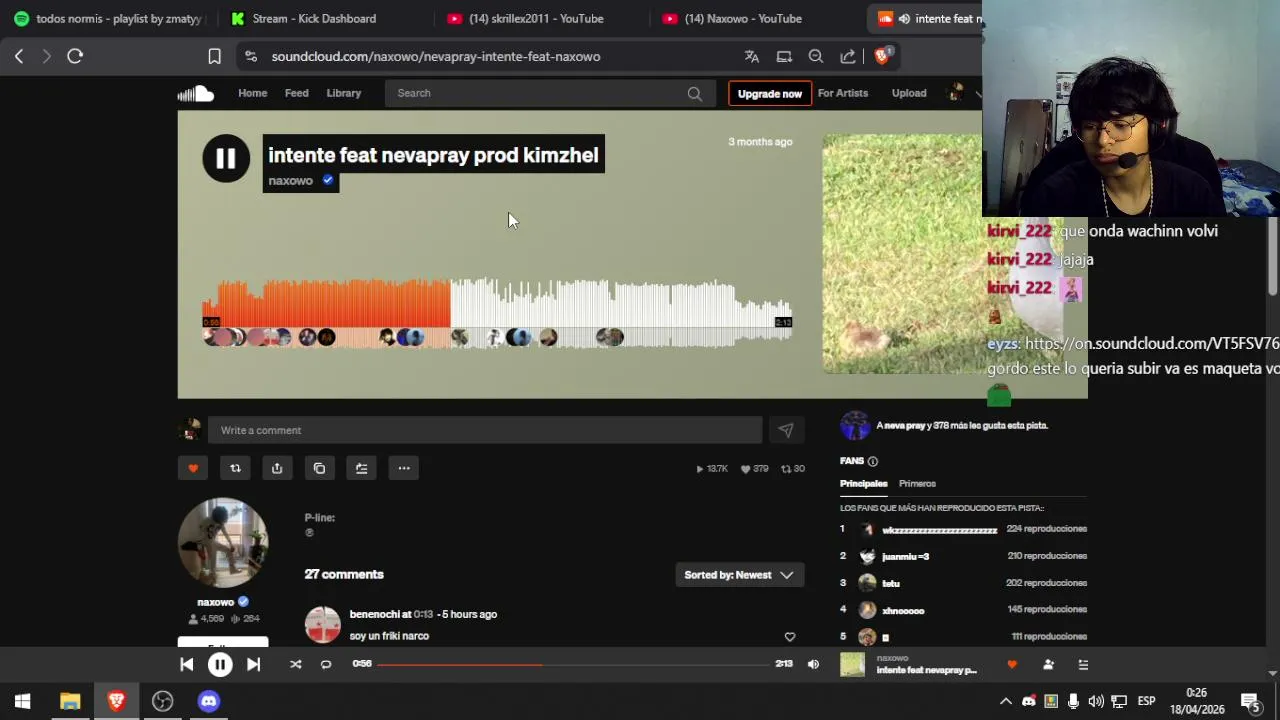Open For Artists link
This screenshot has height=720, width=1280.
pyautogui.click(x=843, y=93)
